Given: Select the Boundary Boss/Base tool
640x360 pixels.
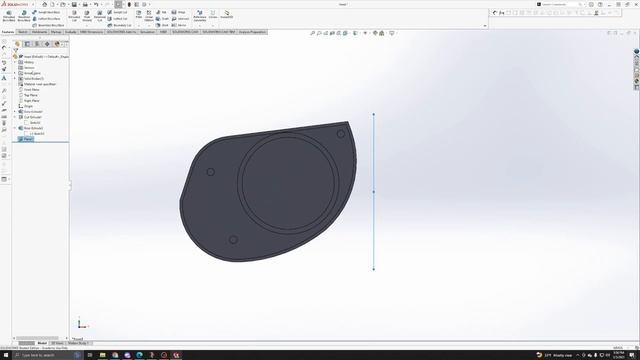Looking at the screenshot, I should tap(48, 25).
